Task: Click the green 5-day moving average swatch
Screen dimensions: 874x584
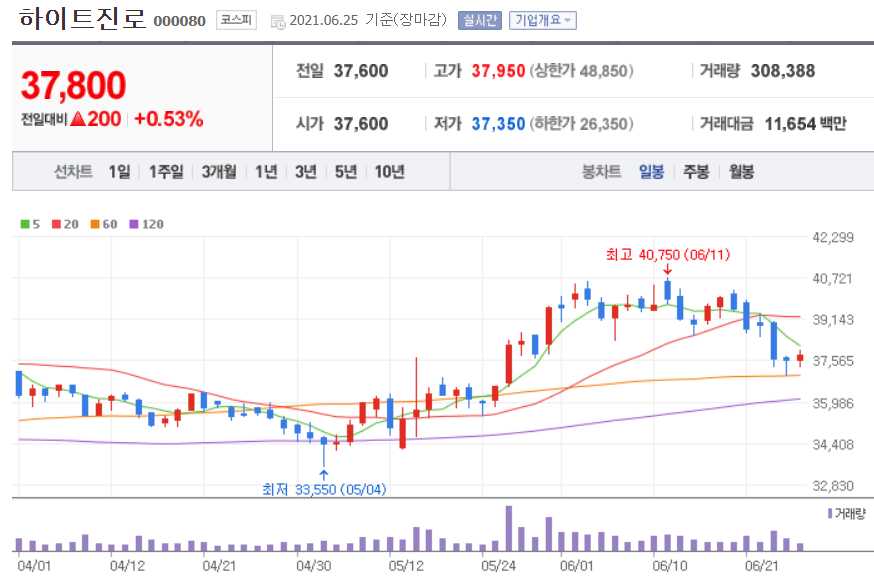Action: (25, 224)
